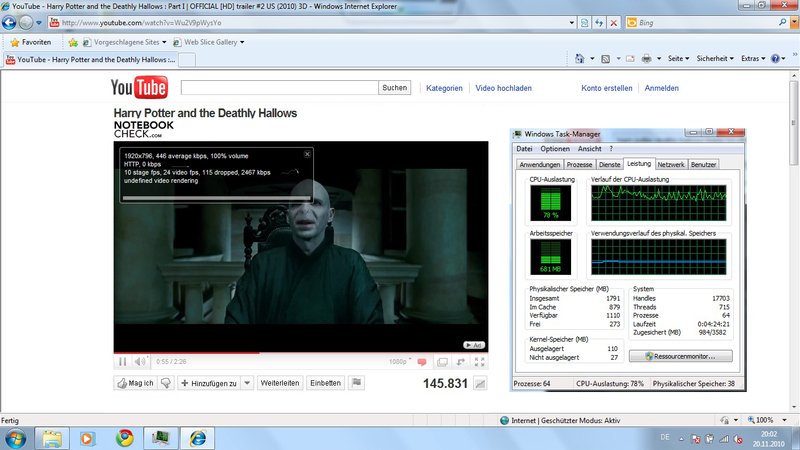Screen dimensions: 800x450
Task: Open the Kategorien link
Action: point(444,88)
